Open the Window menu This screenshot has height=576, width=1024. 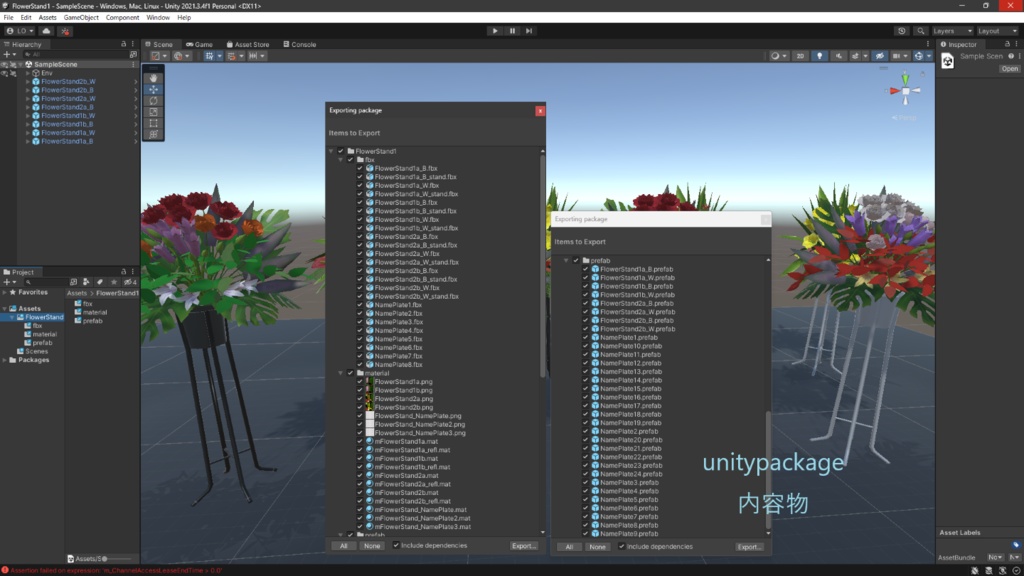[158, 18]
